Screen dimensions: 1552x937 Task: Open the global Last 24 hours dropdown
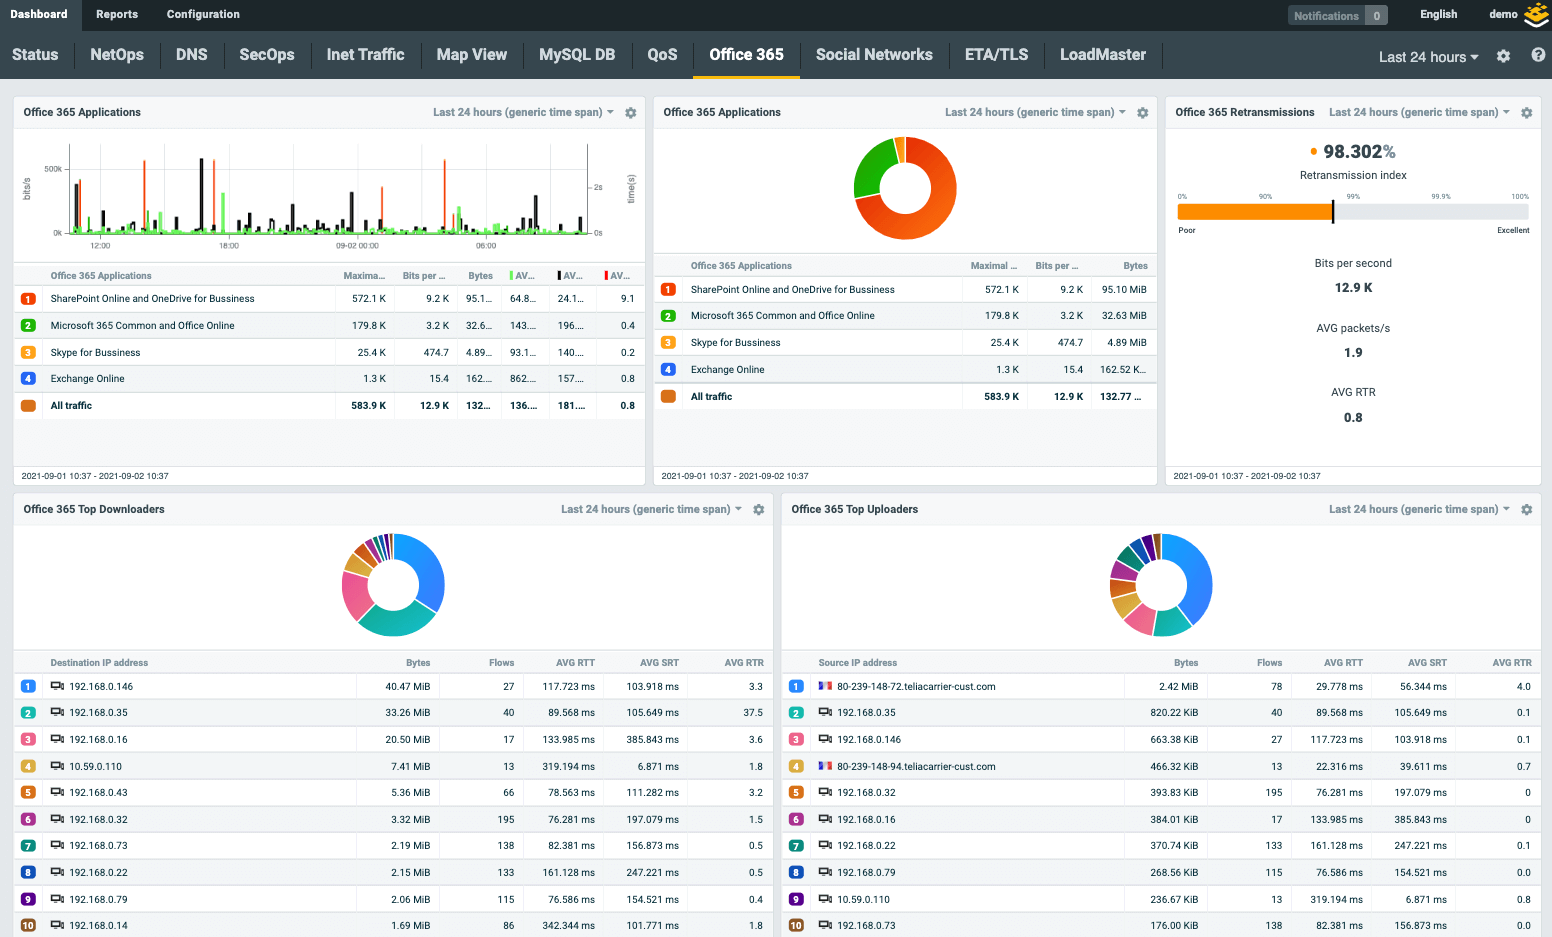pyautogui.click(x=1427, y=57)
